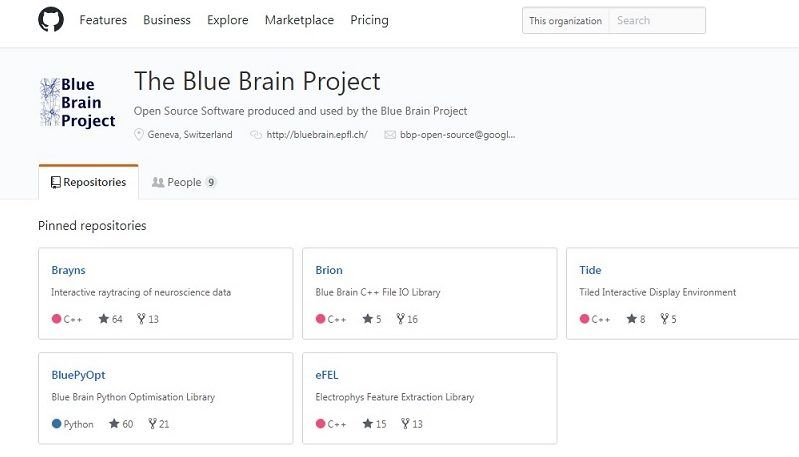The image size is (799, 457).
Task: Click the GitHub octocat logo
Action: tap(51, 20)
